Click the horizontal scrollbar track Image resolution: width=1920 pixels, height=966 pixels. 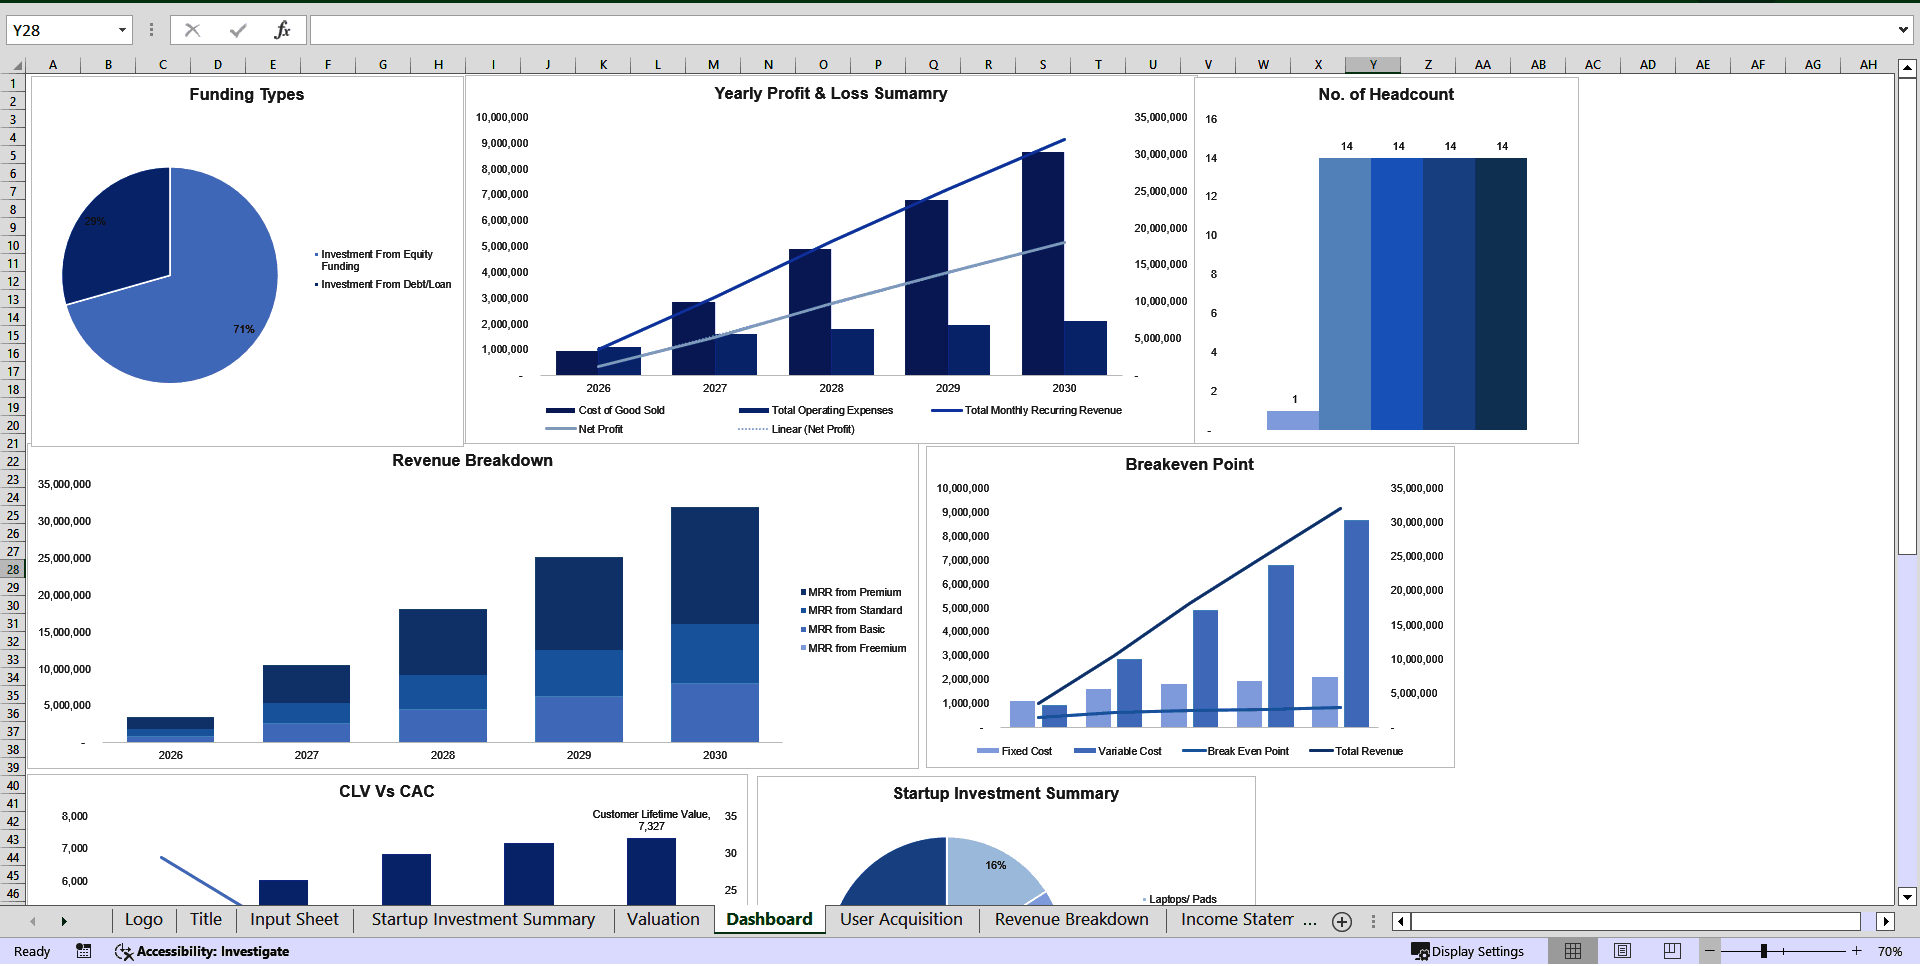pos(1636,921)
